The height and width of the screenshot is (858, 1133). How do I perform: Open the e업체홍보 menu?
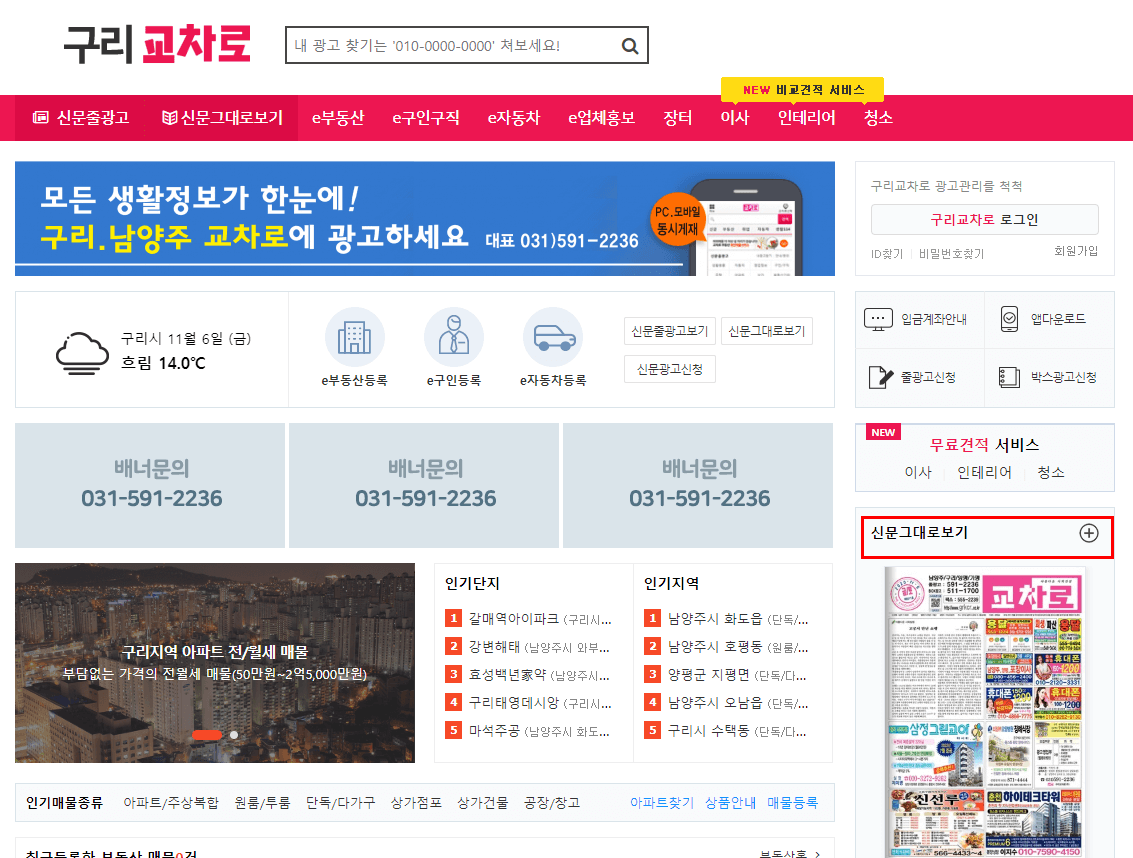tap(601, 117)
